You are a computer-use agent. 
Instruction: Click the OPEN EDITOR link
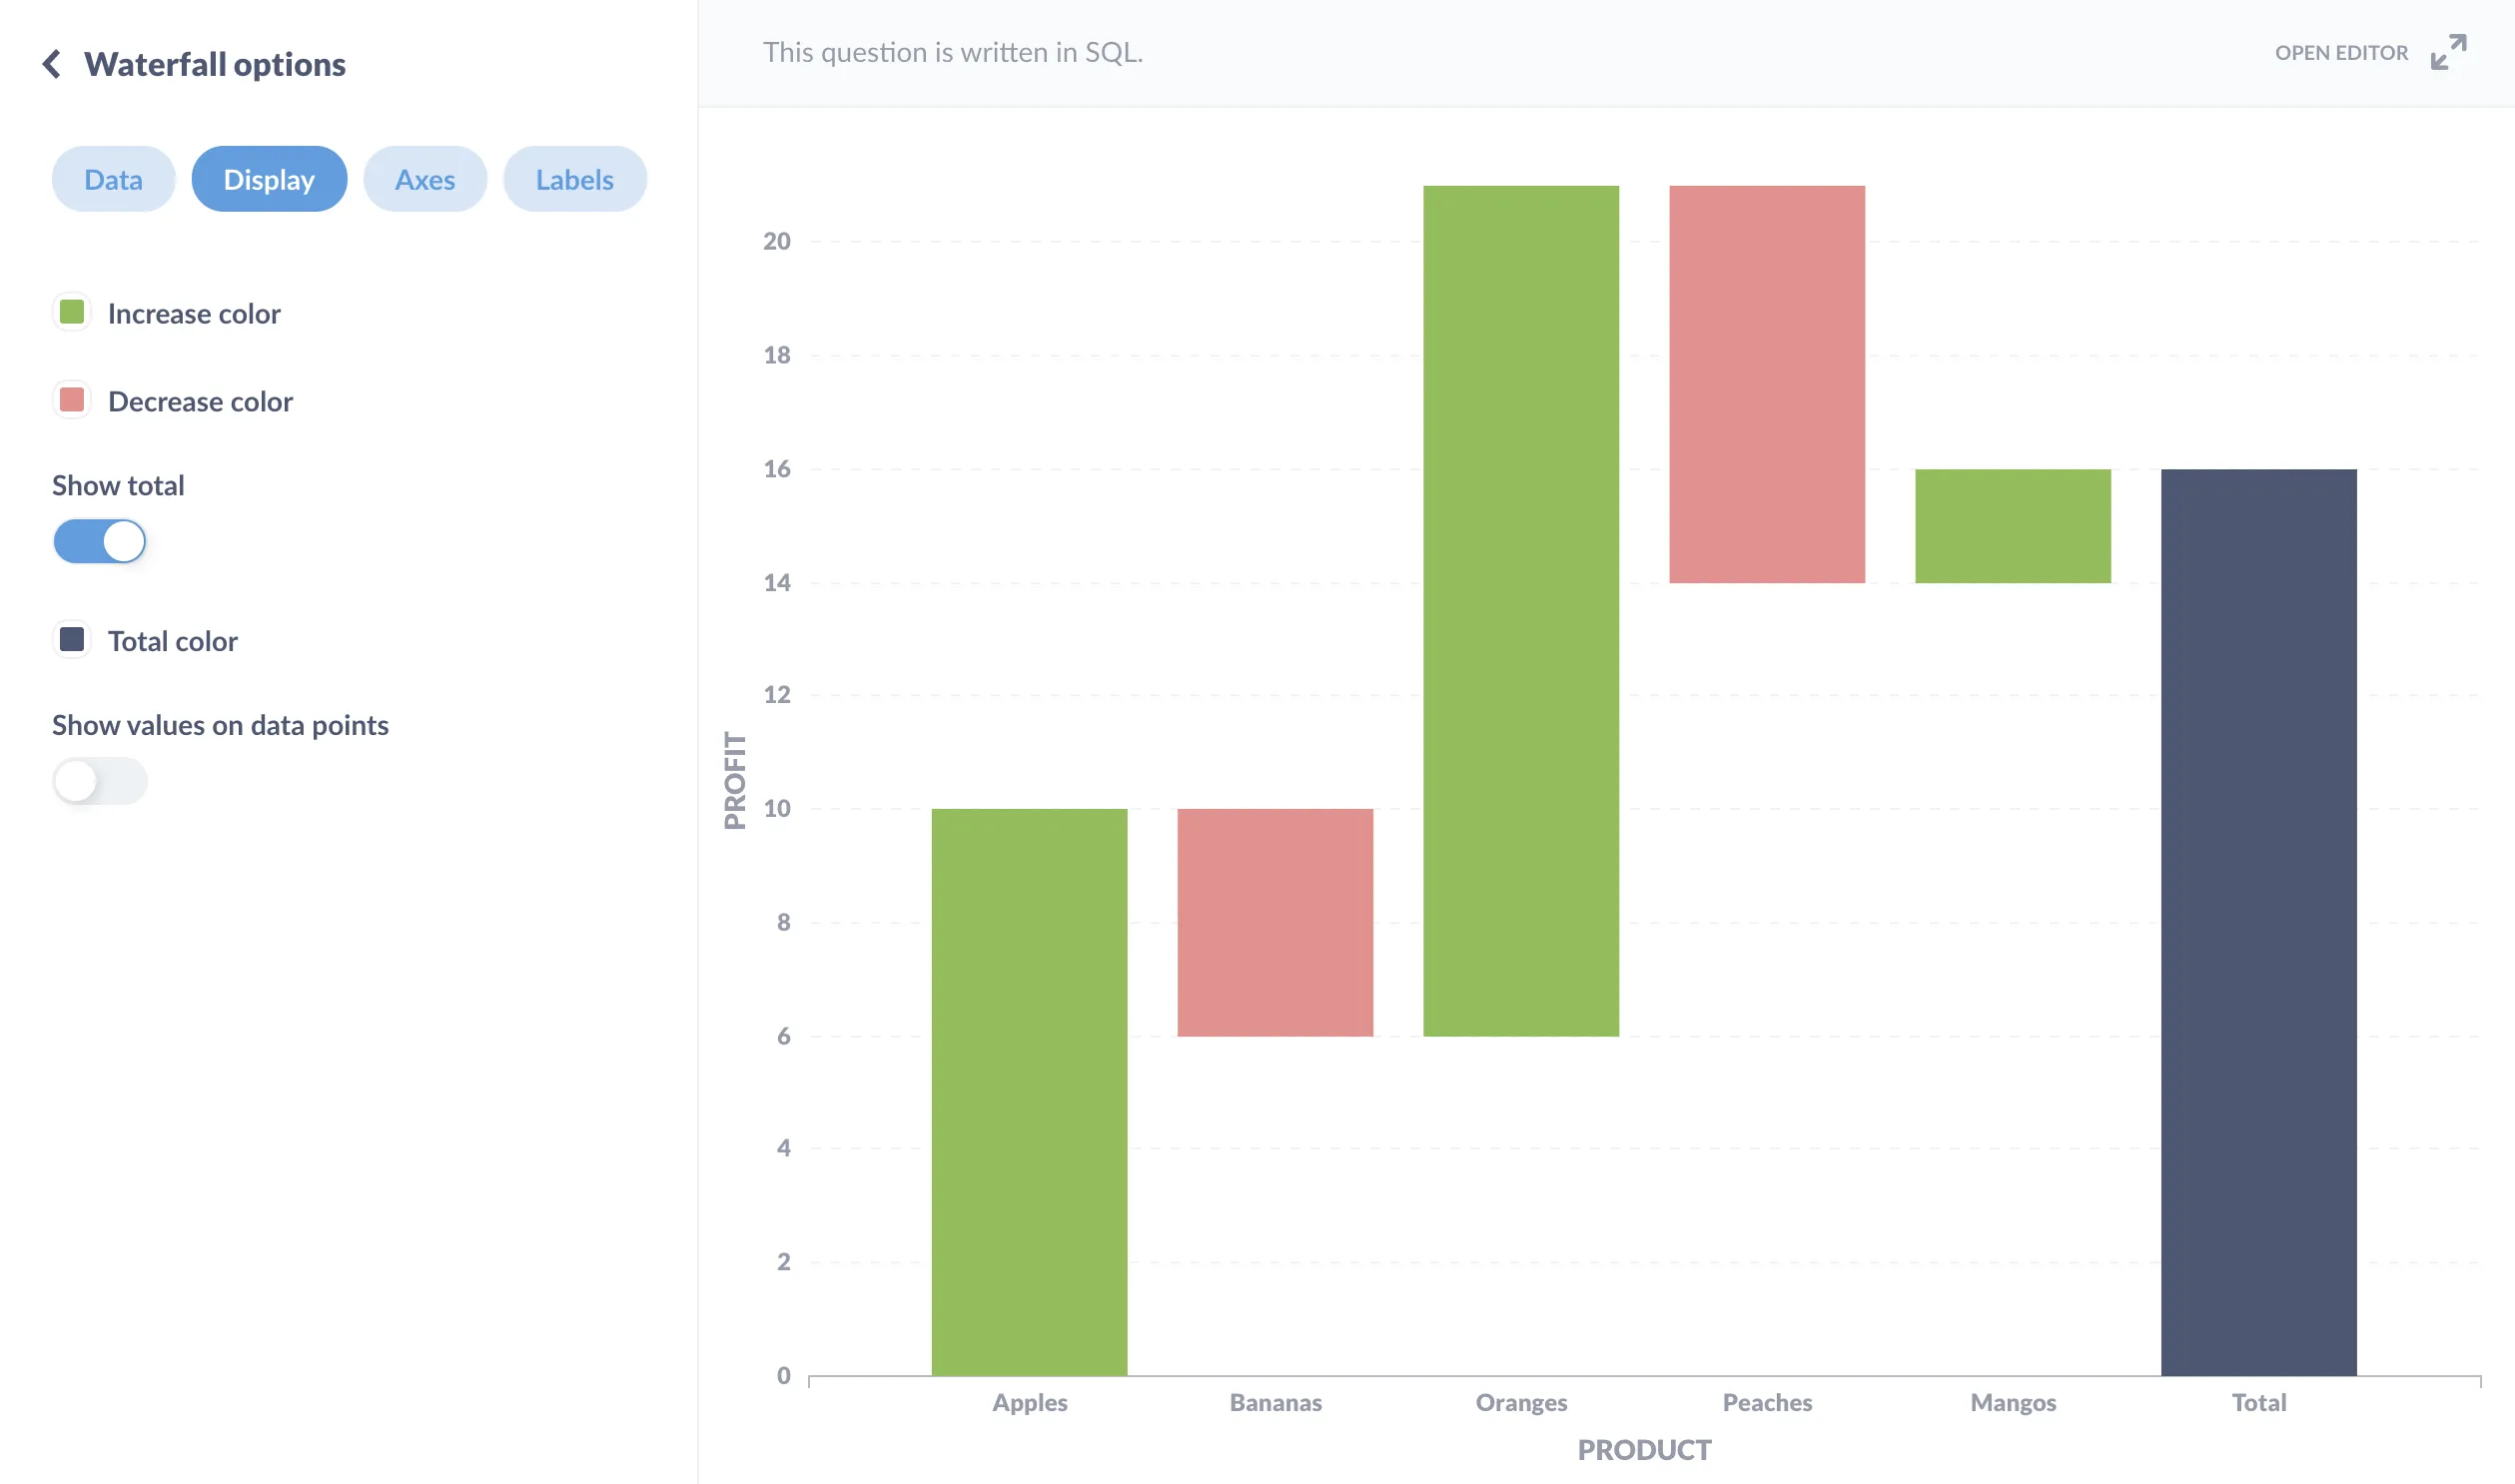tap(2341, 53)
